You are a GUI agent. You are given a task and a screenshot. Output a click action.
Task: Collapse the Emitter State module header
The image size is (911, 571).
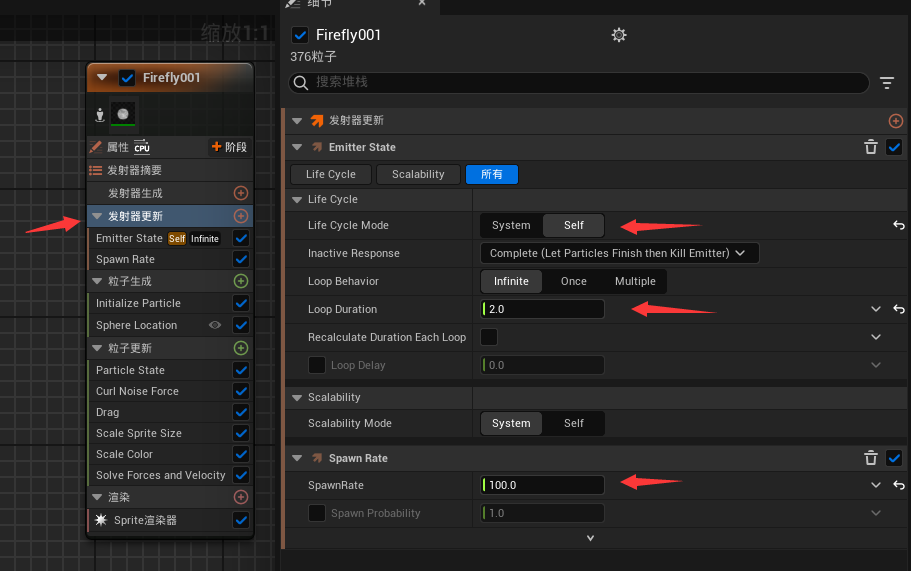(297, 147)
